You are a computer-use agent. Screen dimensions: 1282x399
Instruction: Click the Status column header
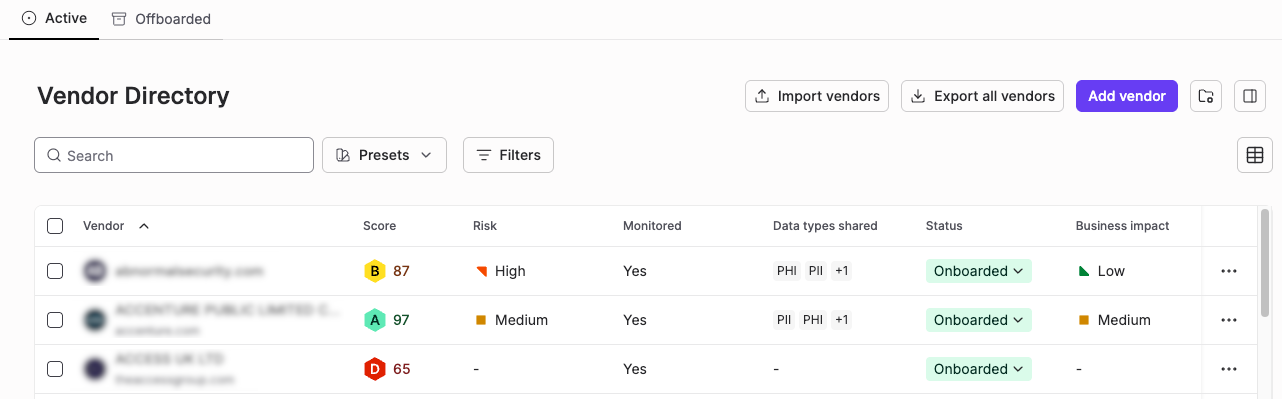click(x=944, y=226)
